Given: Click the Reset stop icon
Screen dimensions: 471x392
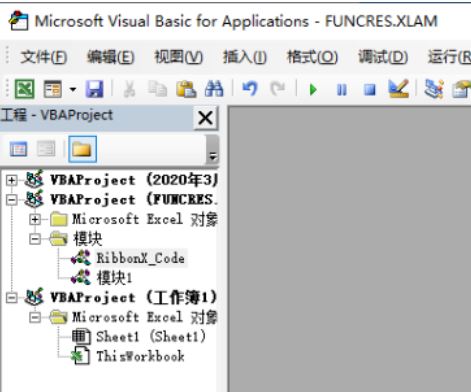Looking at the screenshot, I should click(370, 90).
